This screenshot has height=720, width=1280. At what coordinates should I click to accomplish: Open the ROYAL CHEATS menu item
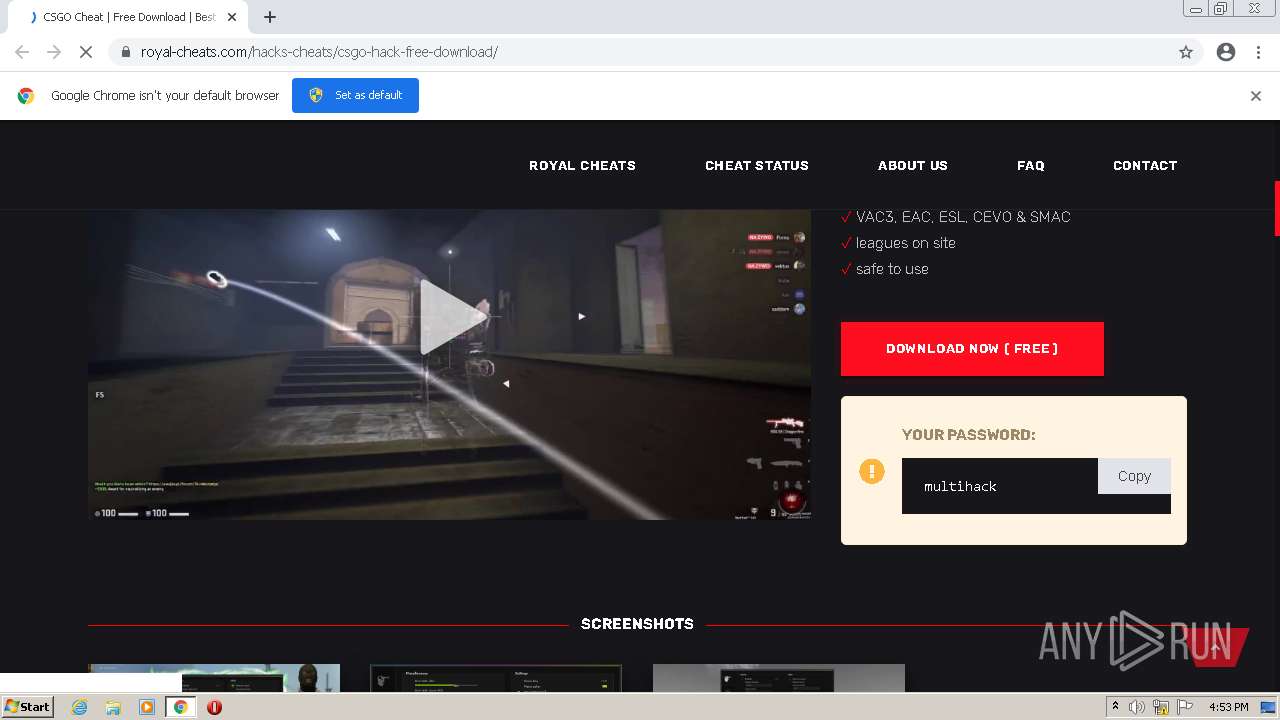[582, 166]
